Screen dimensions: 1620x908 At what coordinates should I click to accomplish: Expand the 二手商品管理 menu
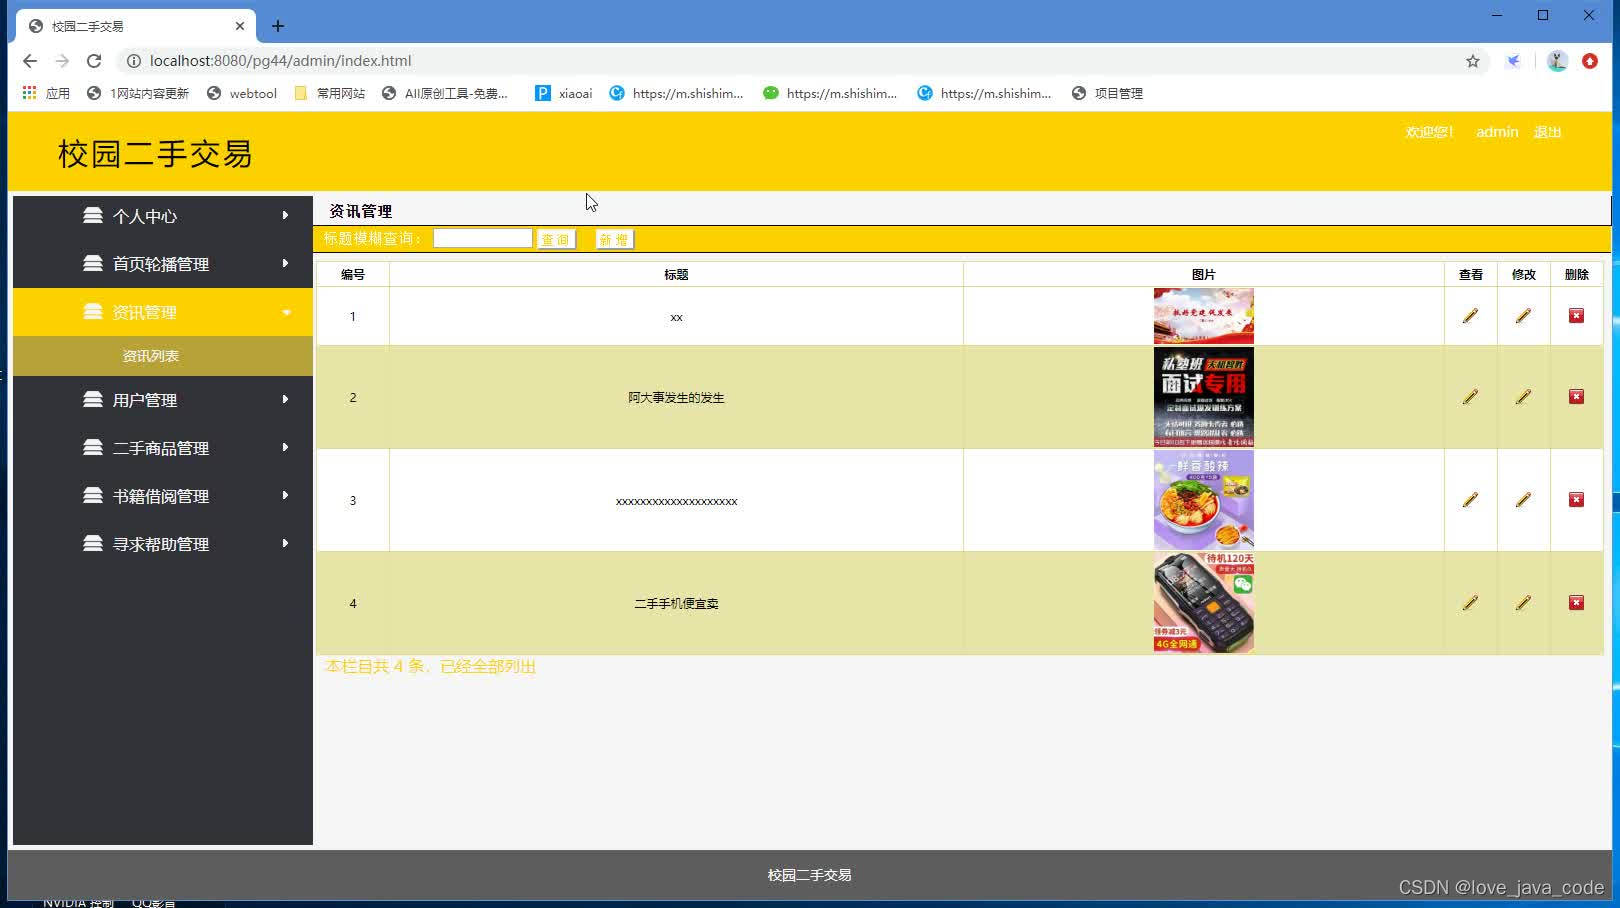tap(163, 448)
